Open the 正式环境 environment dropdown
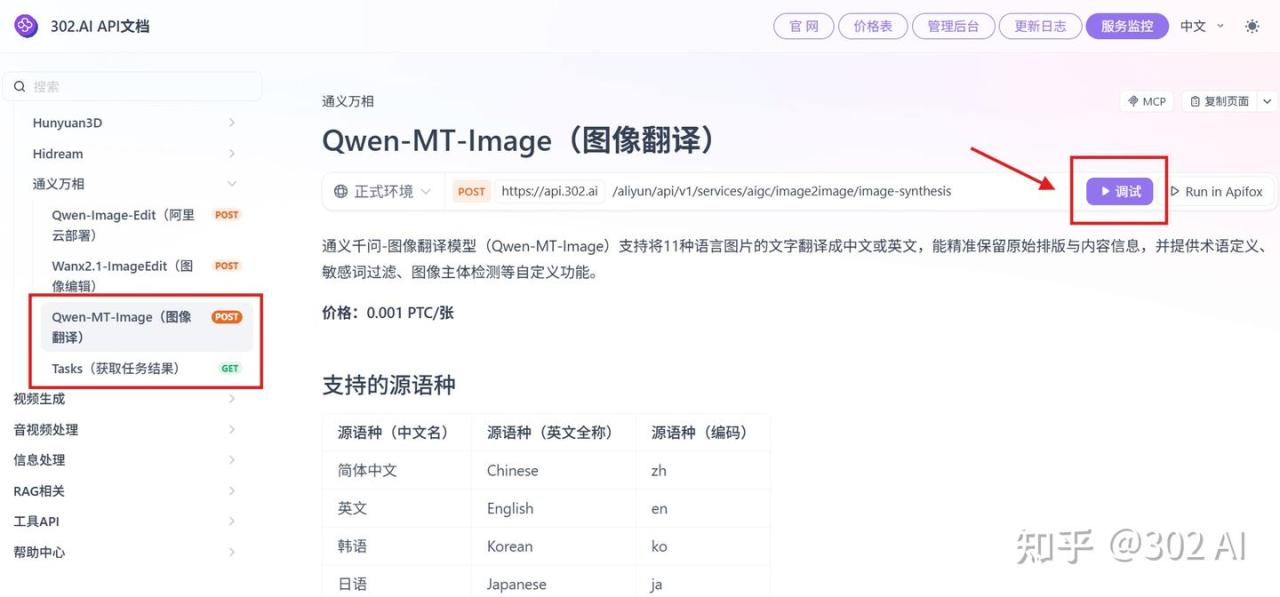This screenshot has height=597, width=1280. point(383,191)
